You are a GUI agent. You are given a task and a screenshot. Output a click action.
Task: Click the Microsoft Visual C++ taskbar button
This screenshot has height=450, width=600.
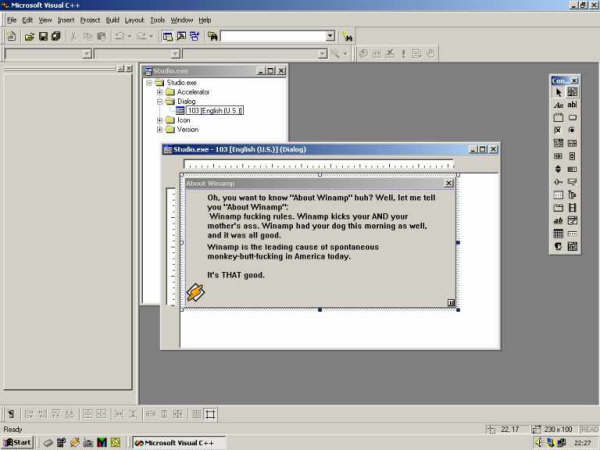click(179, 443)
